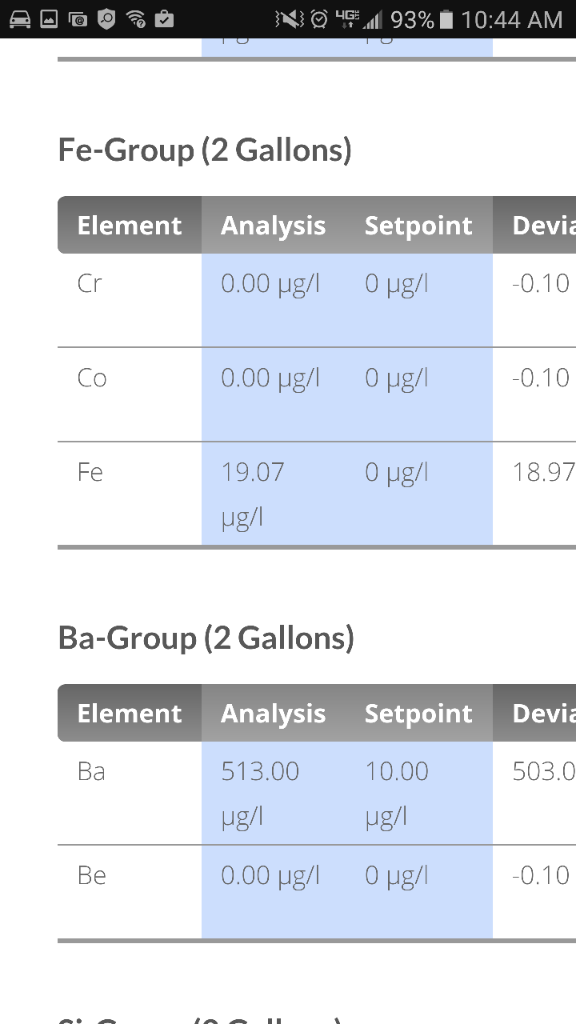
Task: Tap the image notification icon
Action: 49,19
